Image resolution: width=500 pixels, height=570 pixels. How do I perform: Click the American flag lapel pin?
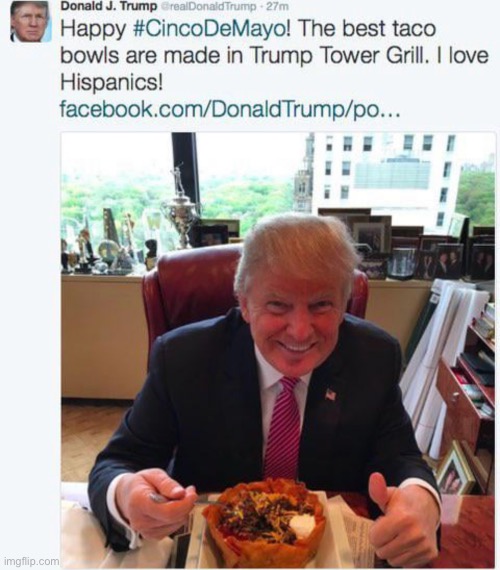click(x=330, y=394)
